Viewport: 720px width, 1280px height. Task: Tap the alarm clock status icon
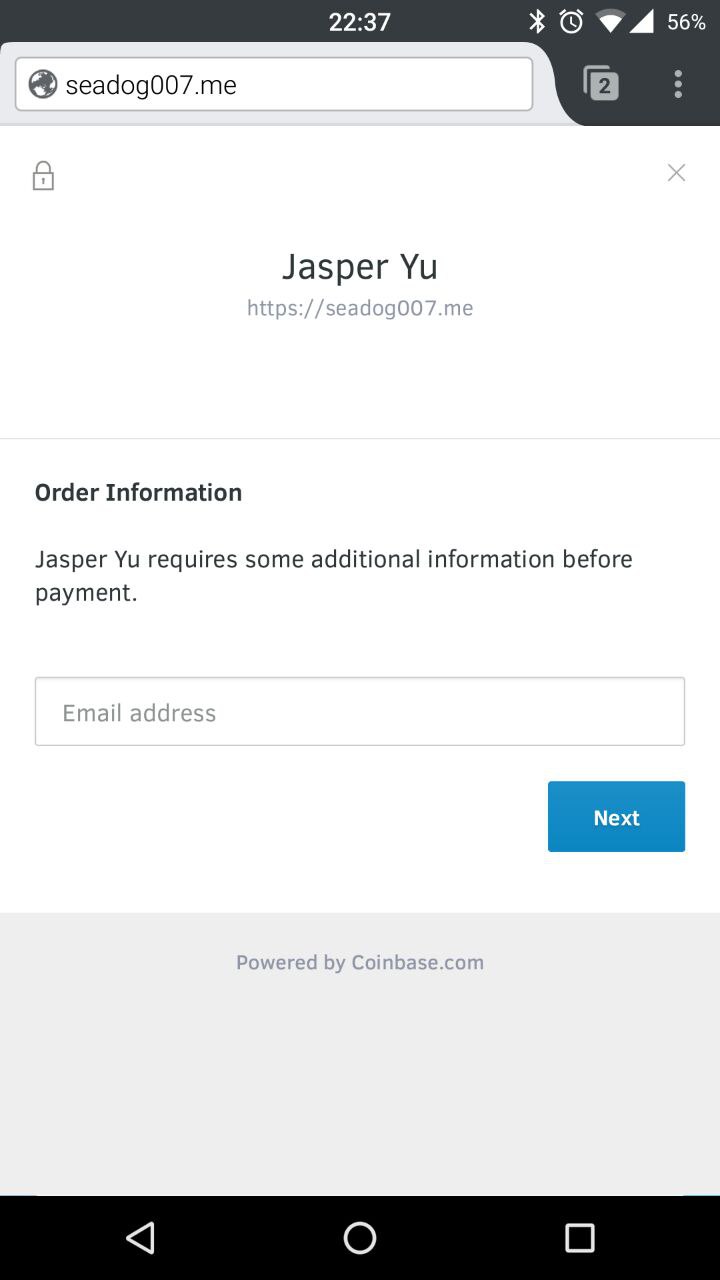click(x=571, y=21)
